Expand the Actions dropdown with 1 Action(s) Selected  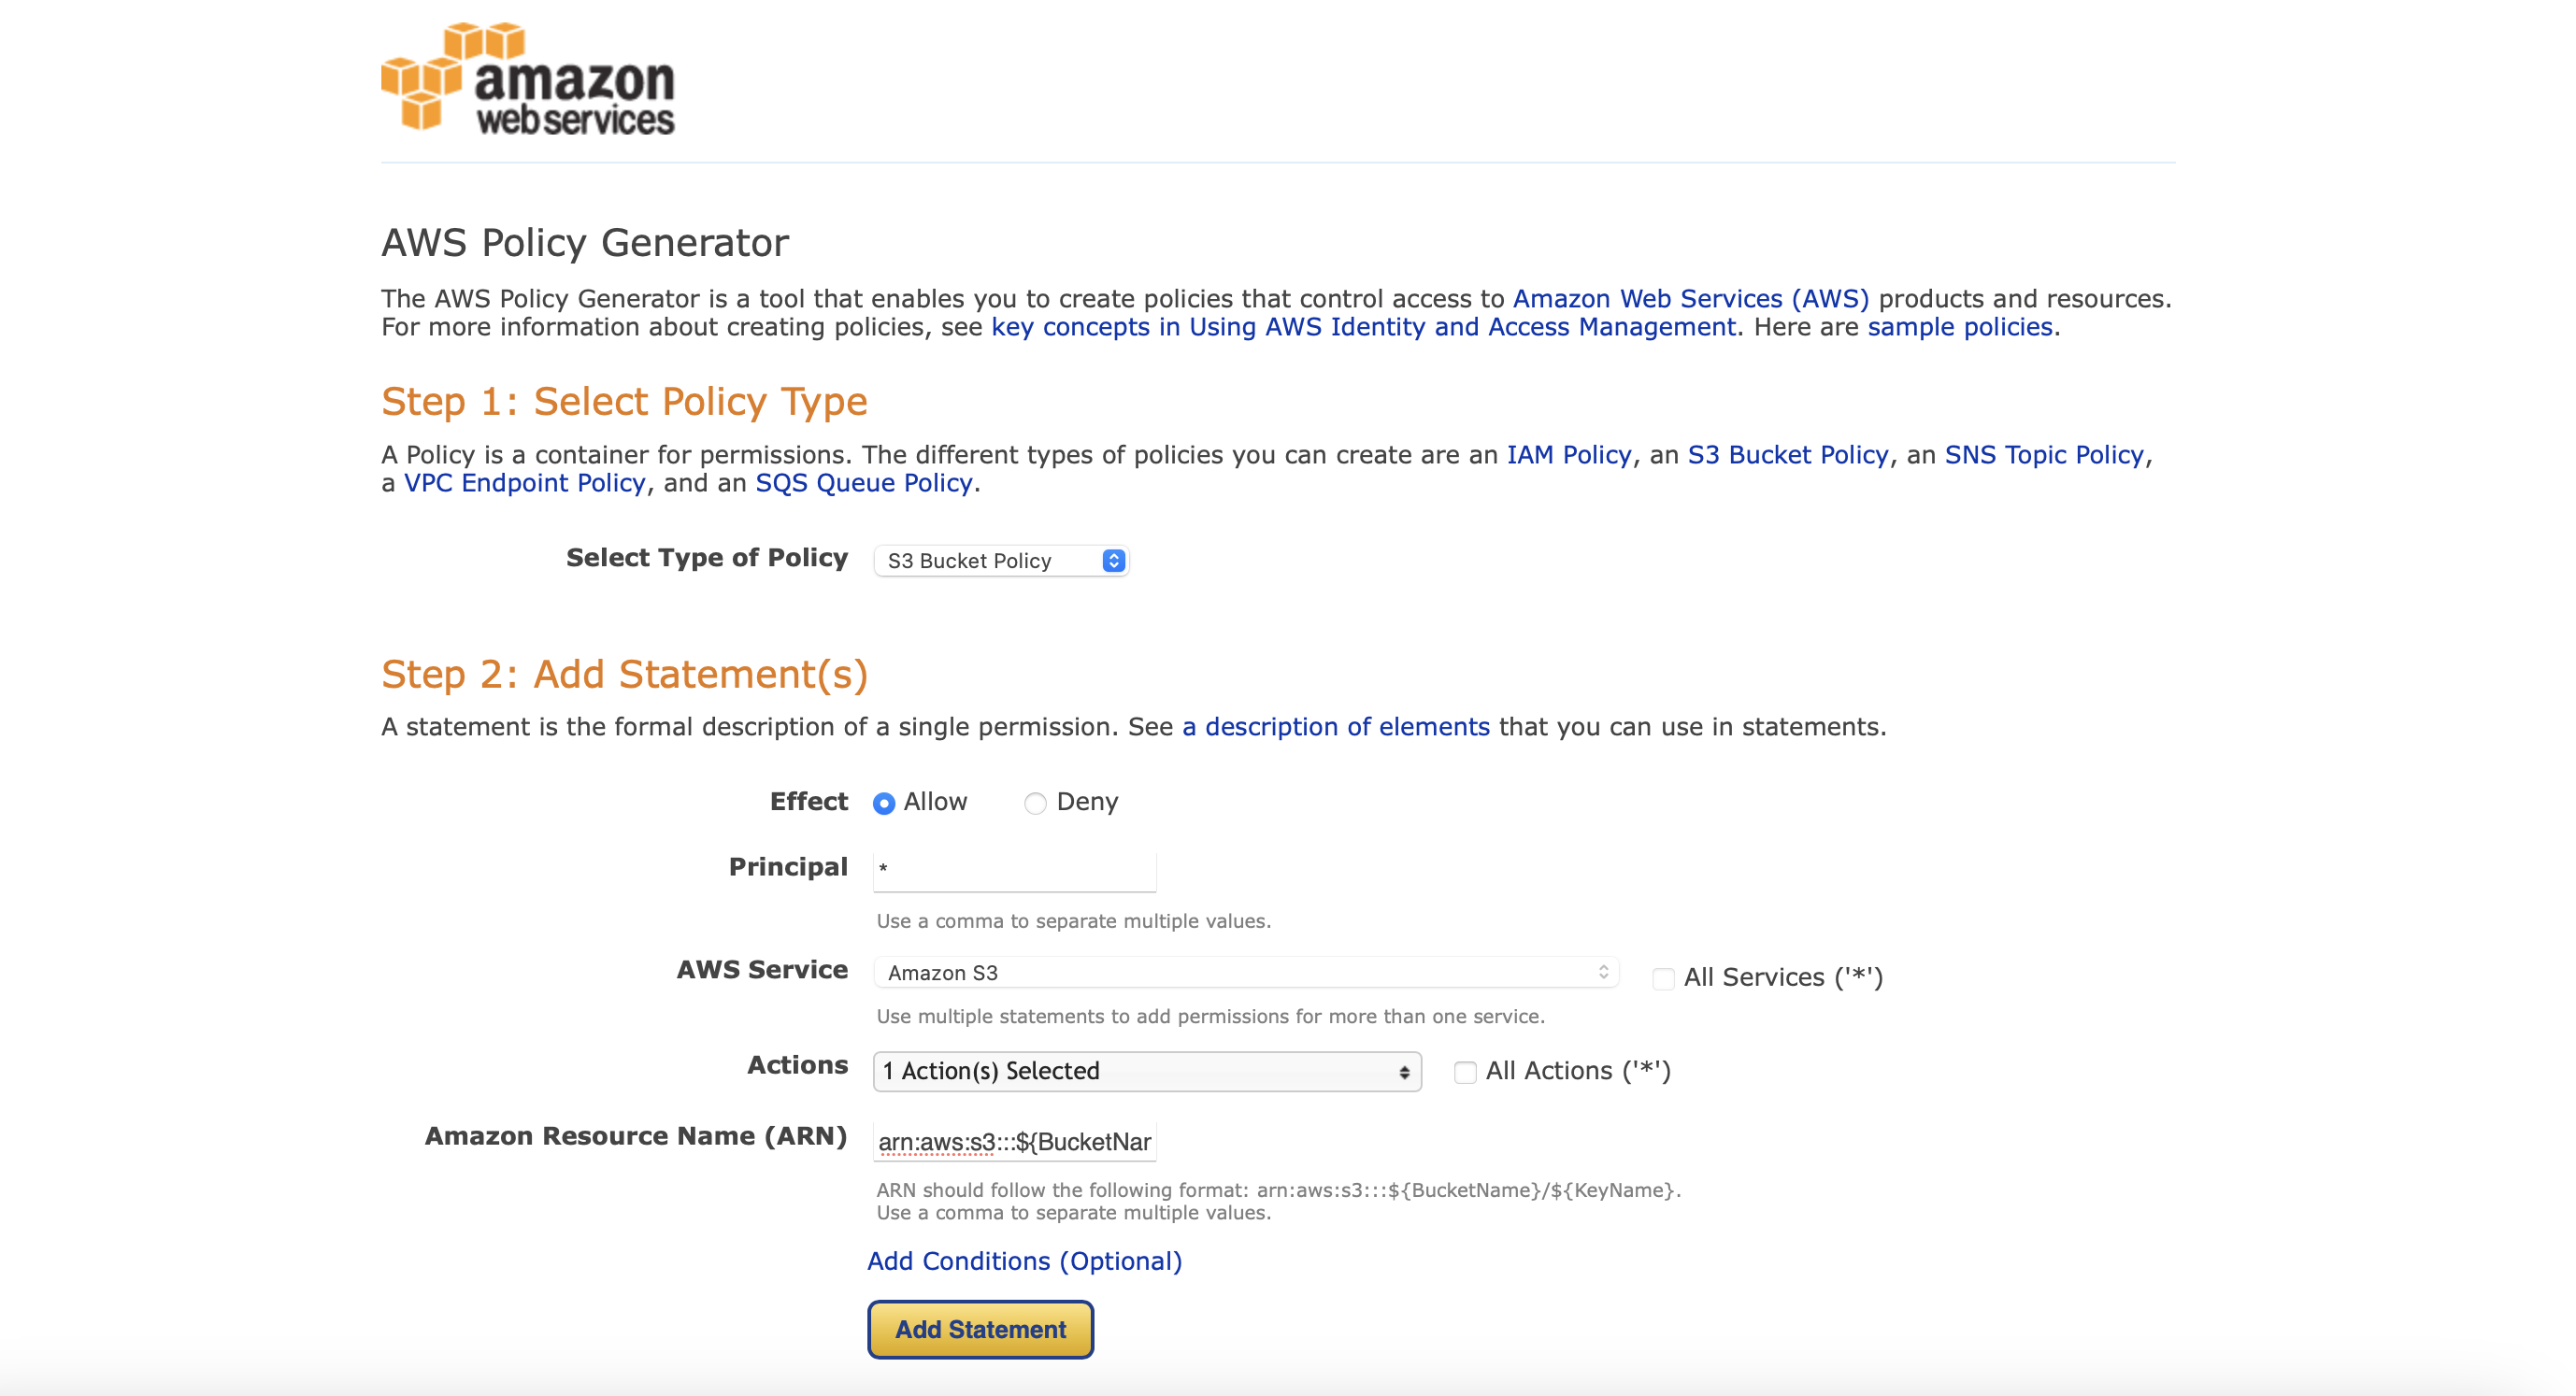pyautogui.click(x=1147, y=1071)
